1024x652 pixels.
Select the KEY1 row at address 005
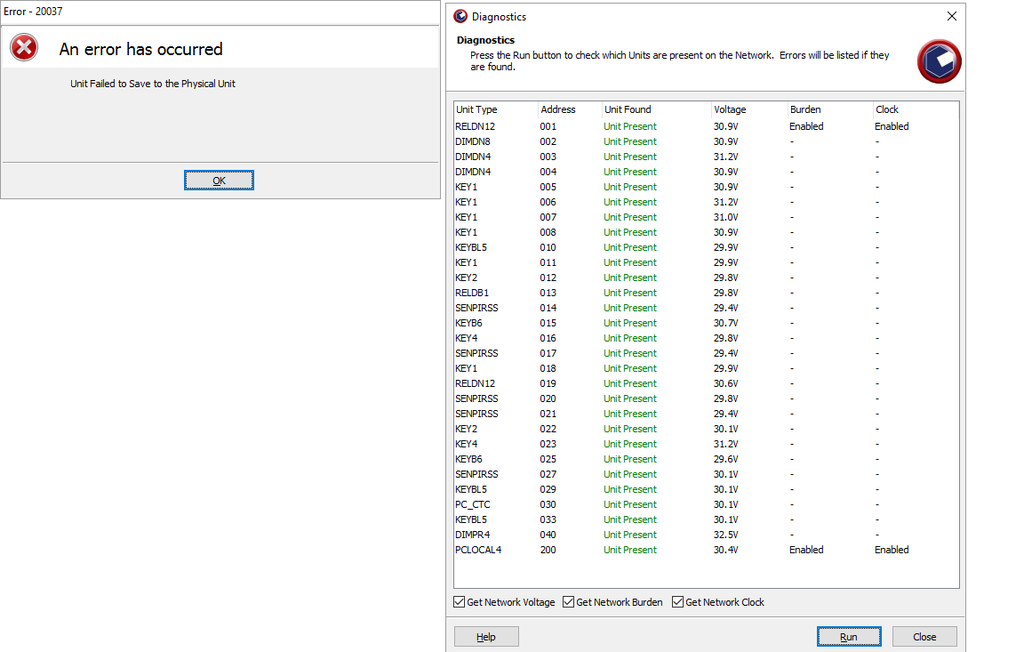pos(706,187)
